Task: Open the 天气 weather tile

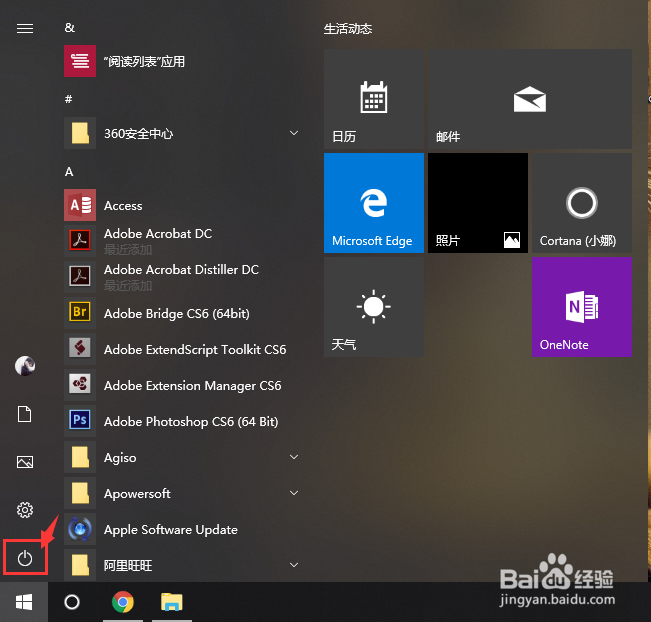Action: point(374,307)
